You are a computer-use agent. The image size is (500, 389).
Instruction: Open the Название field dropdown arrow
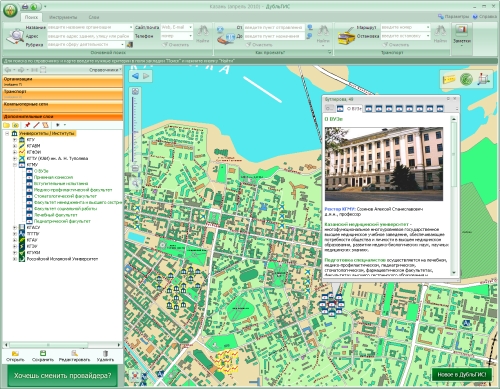pyautogui.click(x=131, y=27)
